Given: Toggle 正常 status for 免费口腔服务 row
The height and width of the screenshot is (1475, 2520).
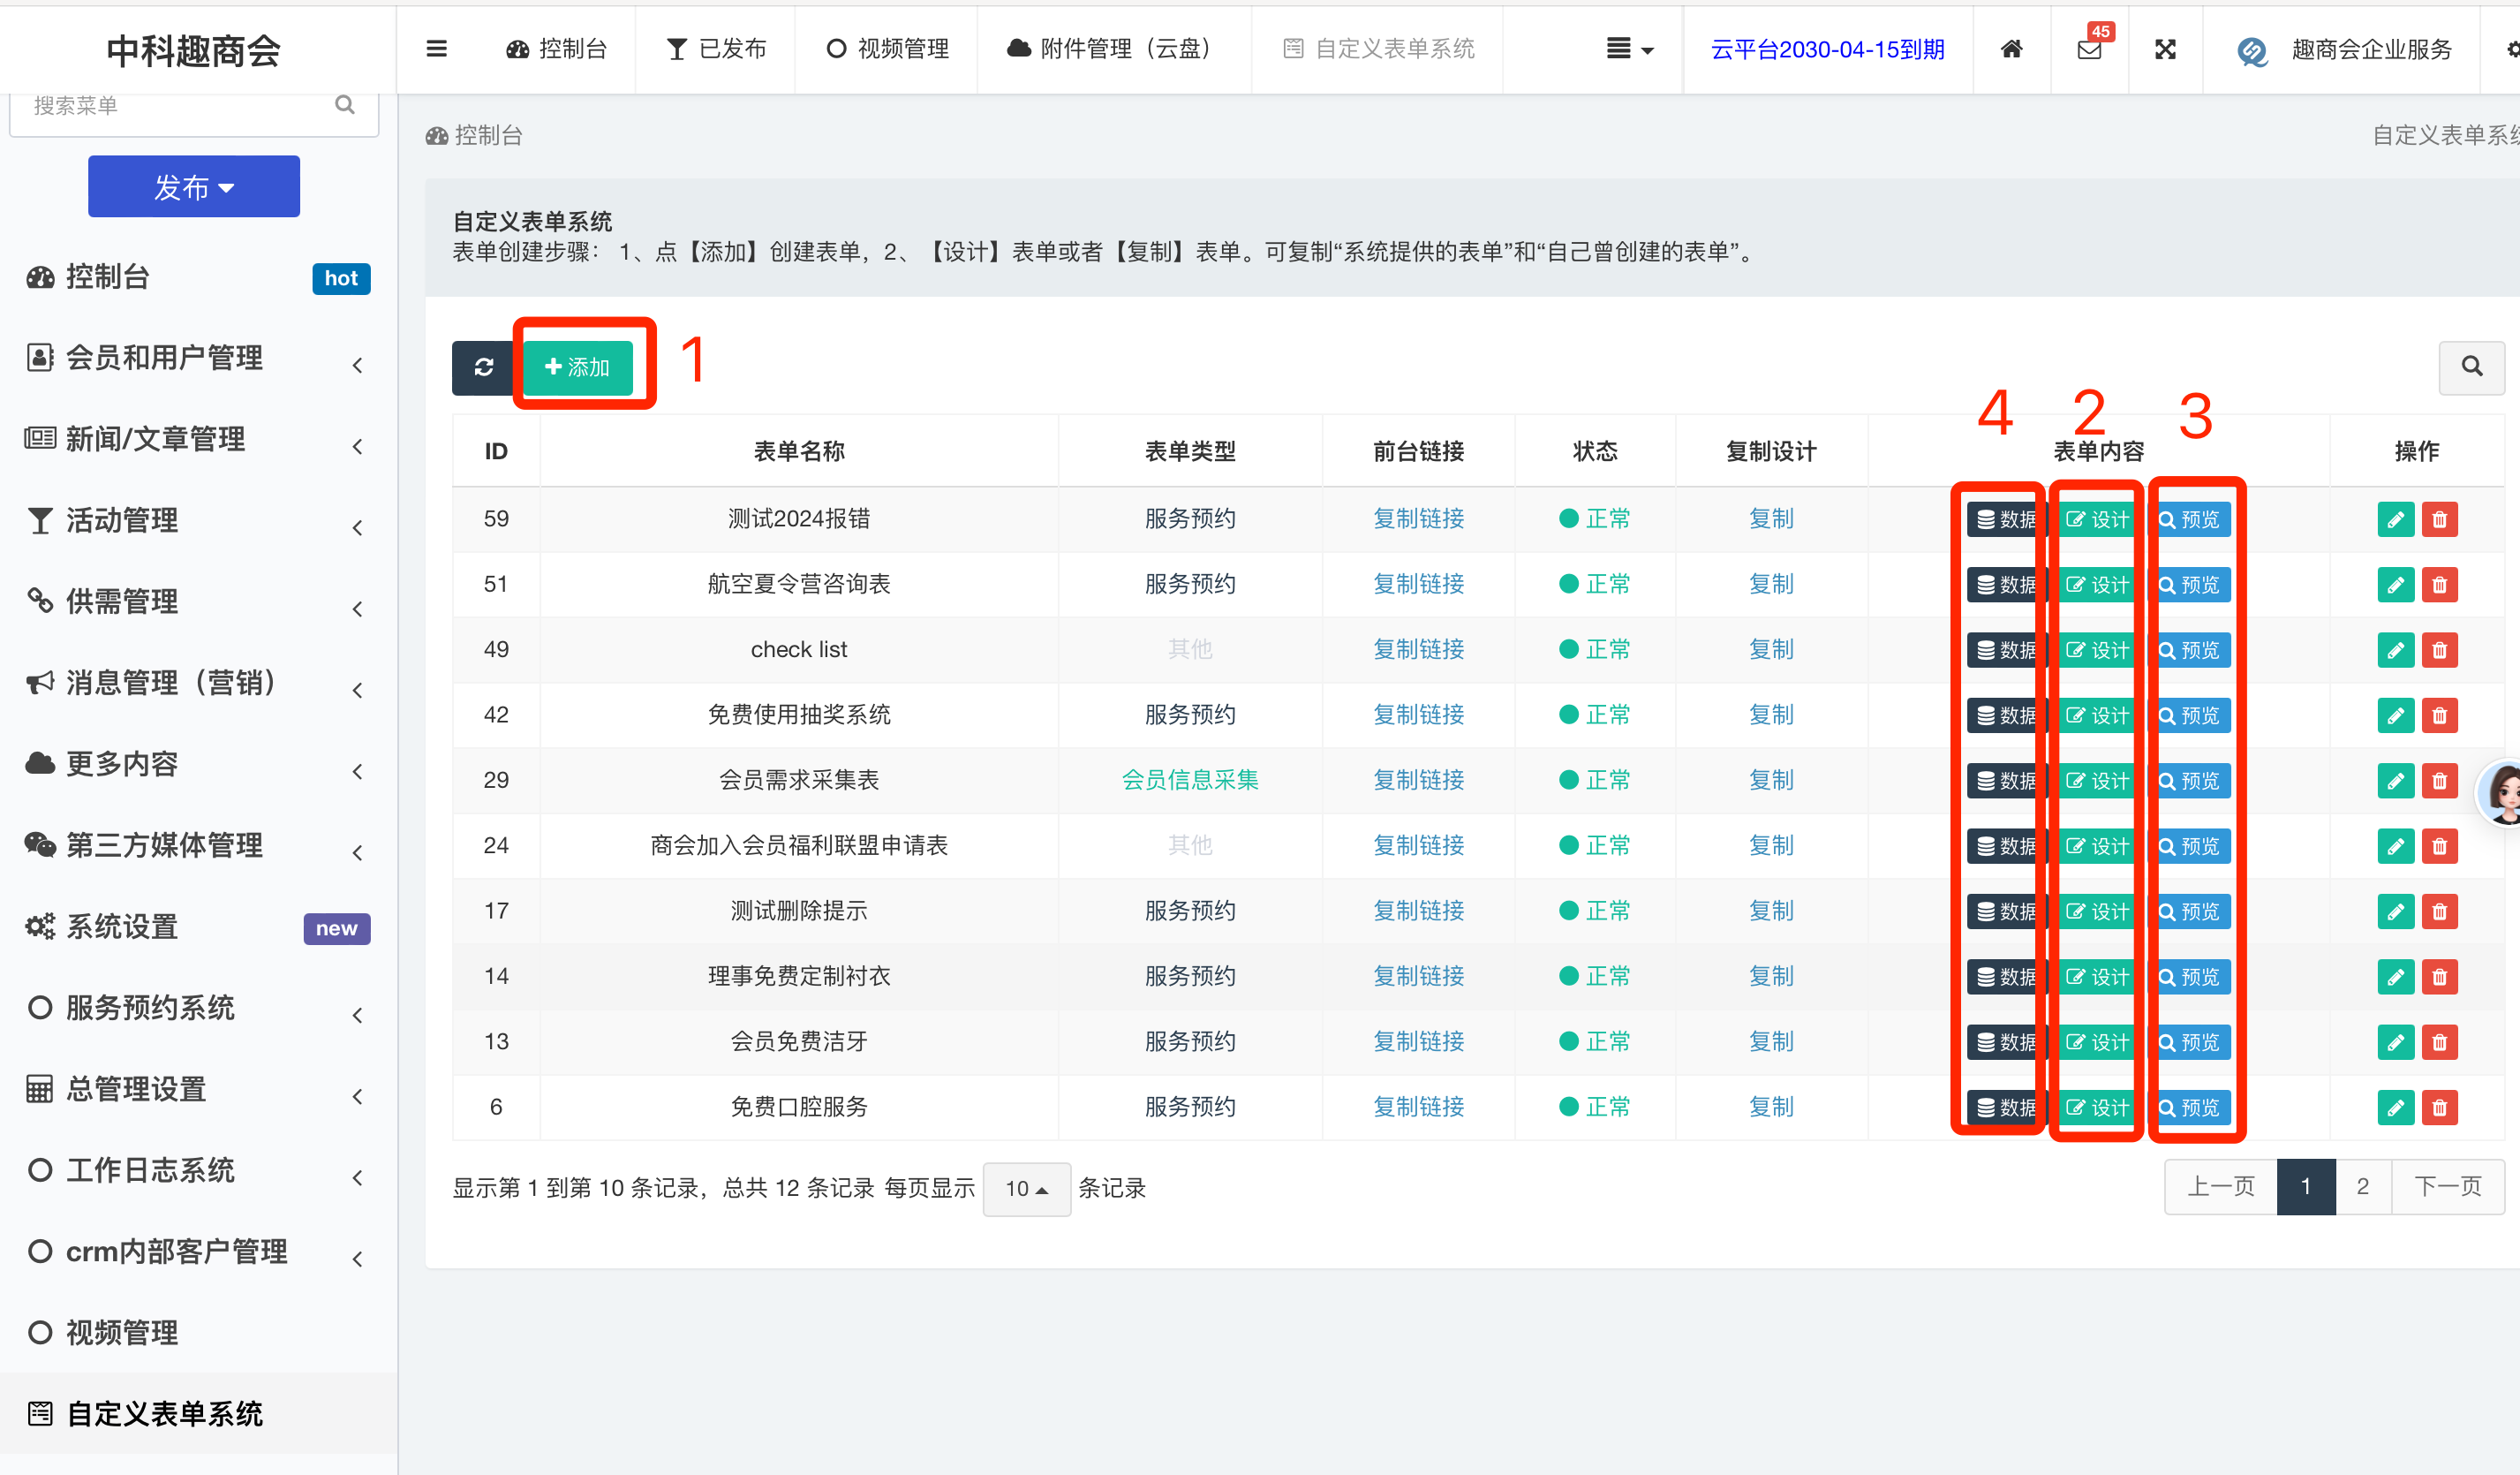Looking at the screenshot, I should tap(1594, 1107).
